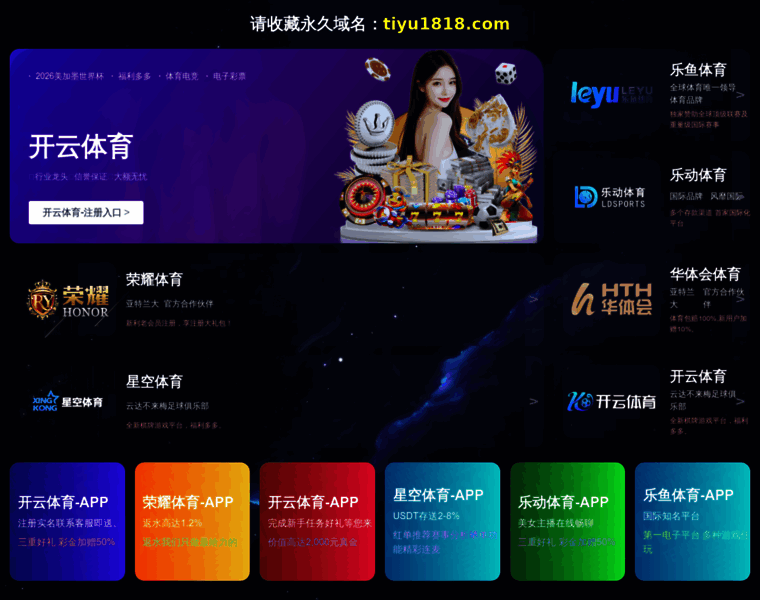The width and height of the screenshot is (760, 600).
Task: Expand the arrow in the 星空体育 row
Action: 534,401
